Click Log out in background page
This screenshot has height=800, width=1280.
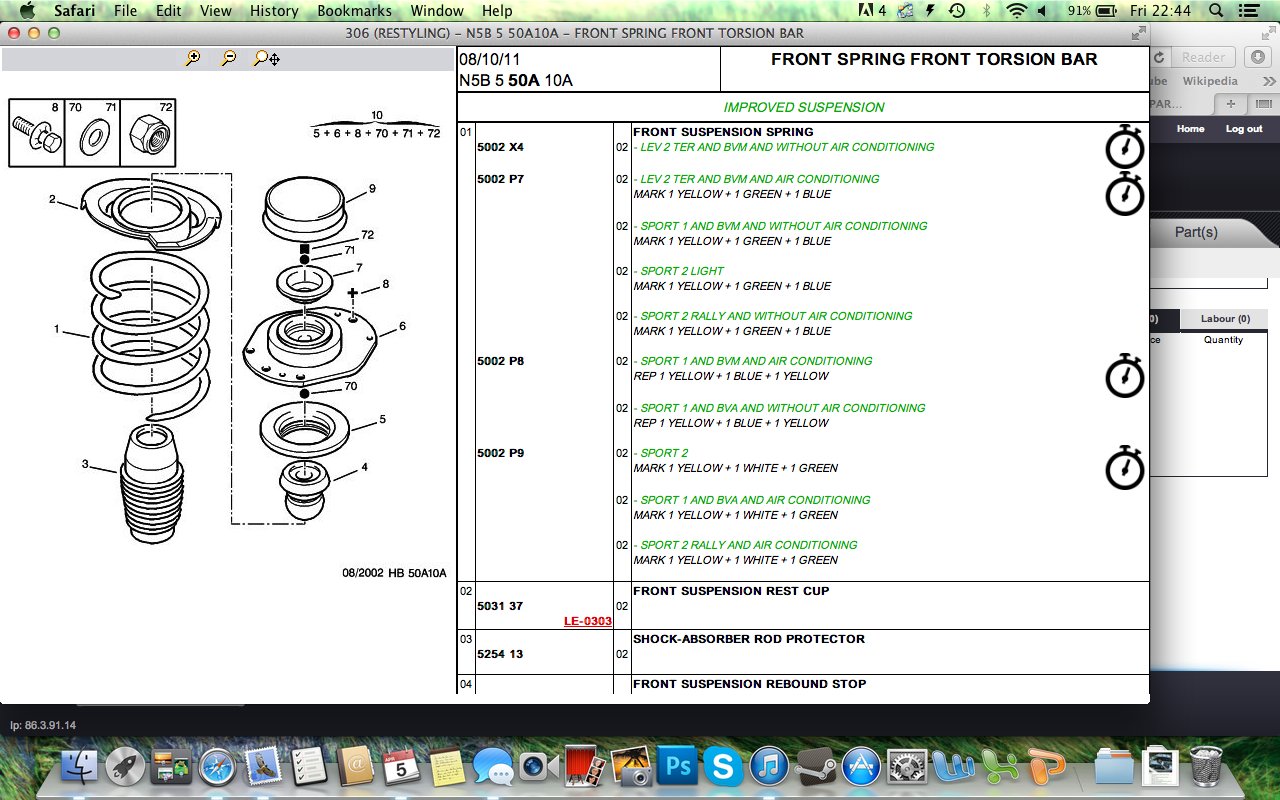tap(1244, 129)
